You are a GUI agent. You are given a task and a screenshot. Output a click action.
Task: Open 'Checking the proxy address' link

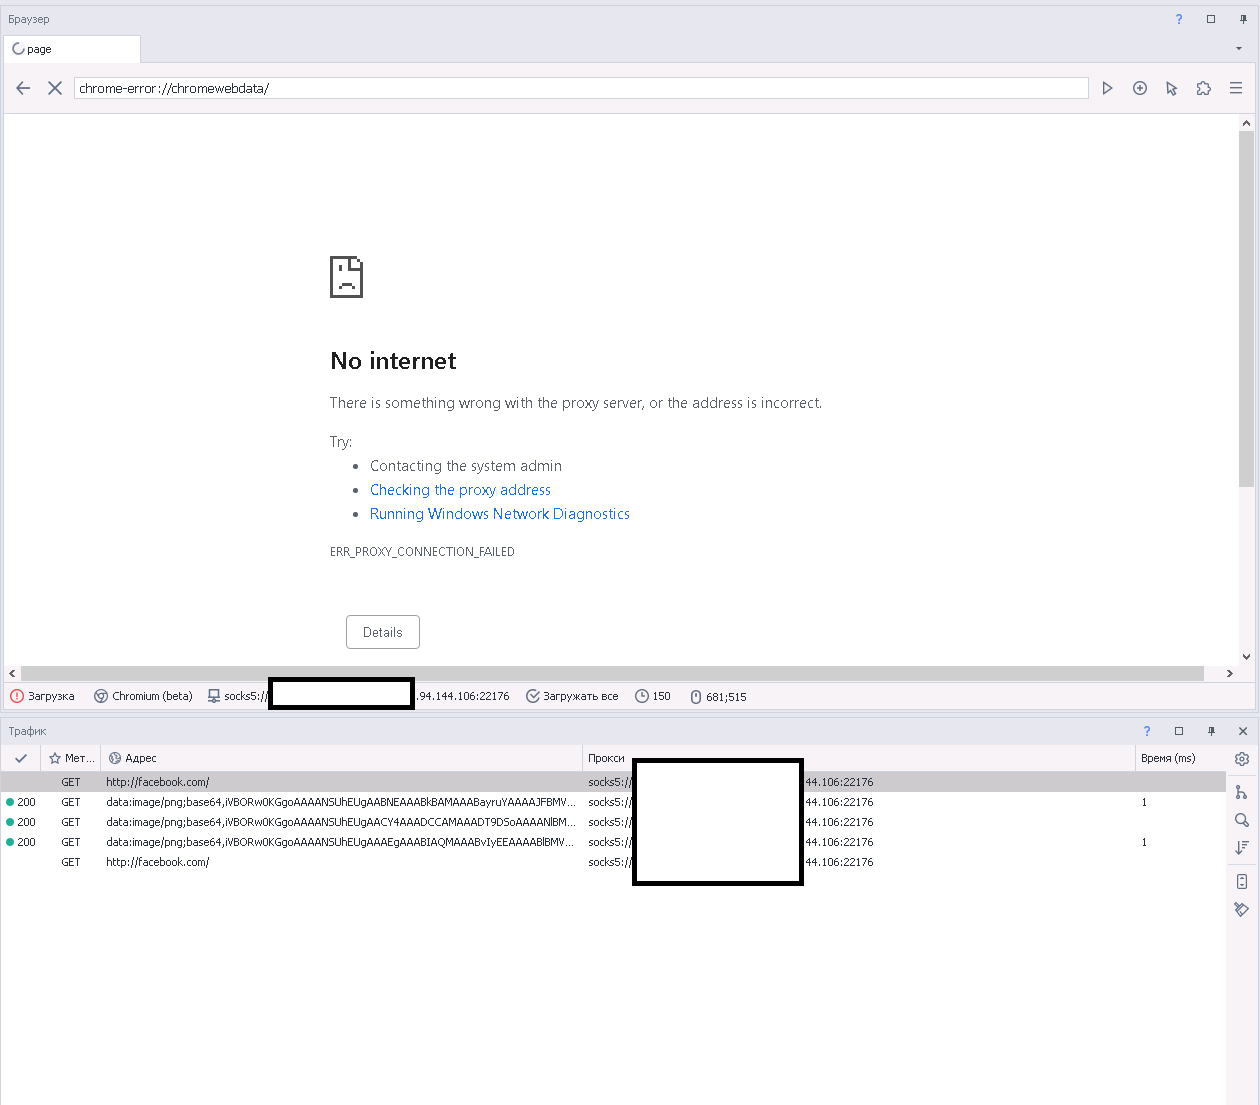pos(460,490)
